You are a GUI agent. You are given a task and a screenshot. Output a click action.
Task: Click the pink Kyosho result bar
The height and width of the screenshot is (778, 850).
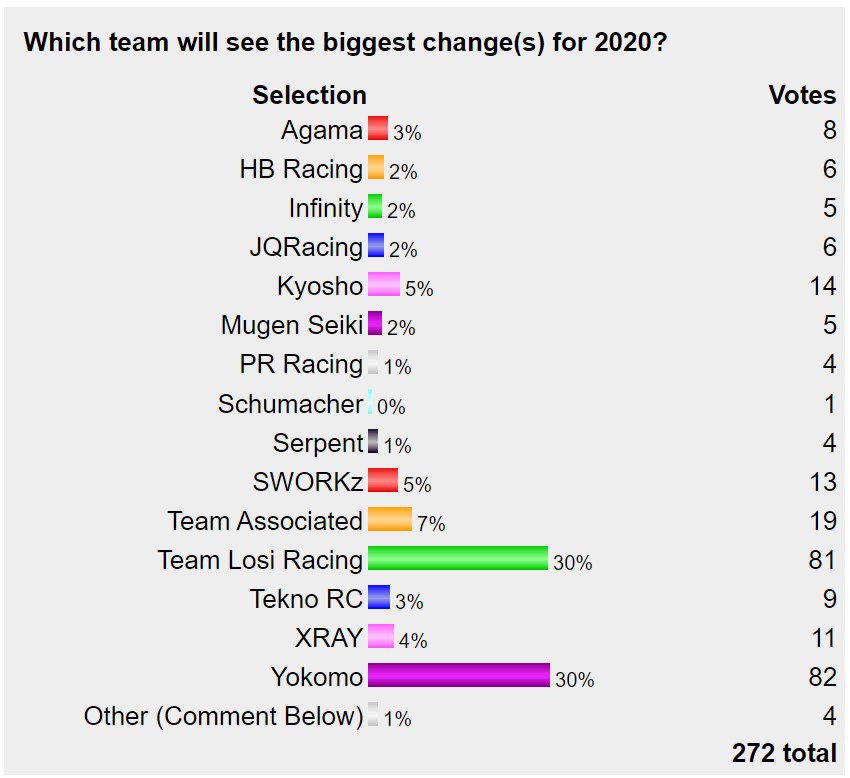pyautogui.click(x=384, y=285)
